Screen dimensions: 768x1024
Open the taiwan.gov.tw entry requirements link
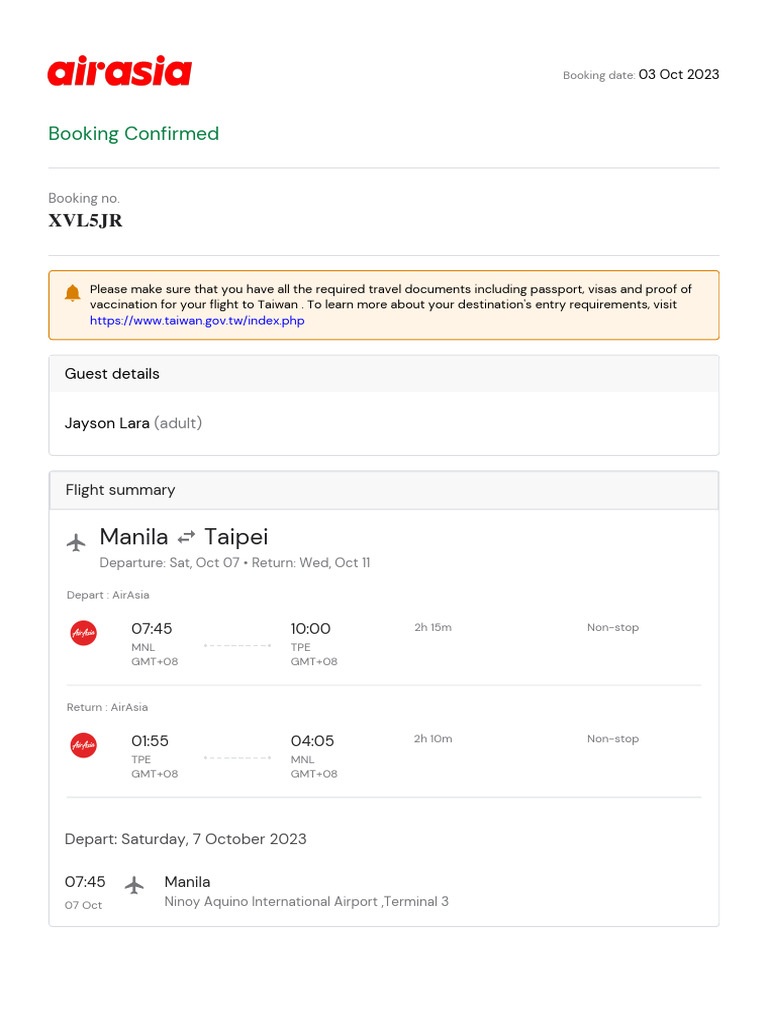tap(197, 321)
